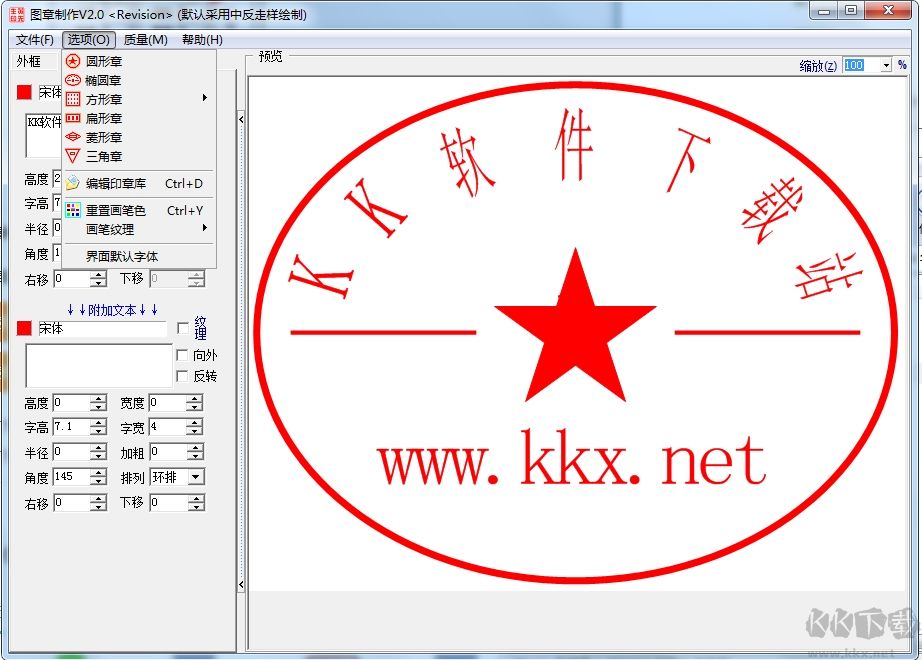
Task: Click 界面默认字体 default font entry
Action: (121, 257)
